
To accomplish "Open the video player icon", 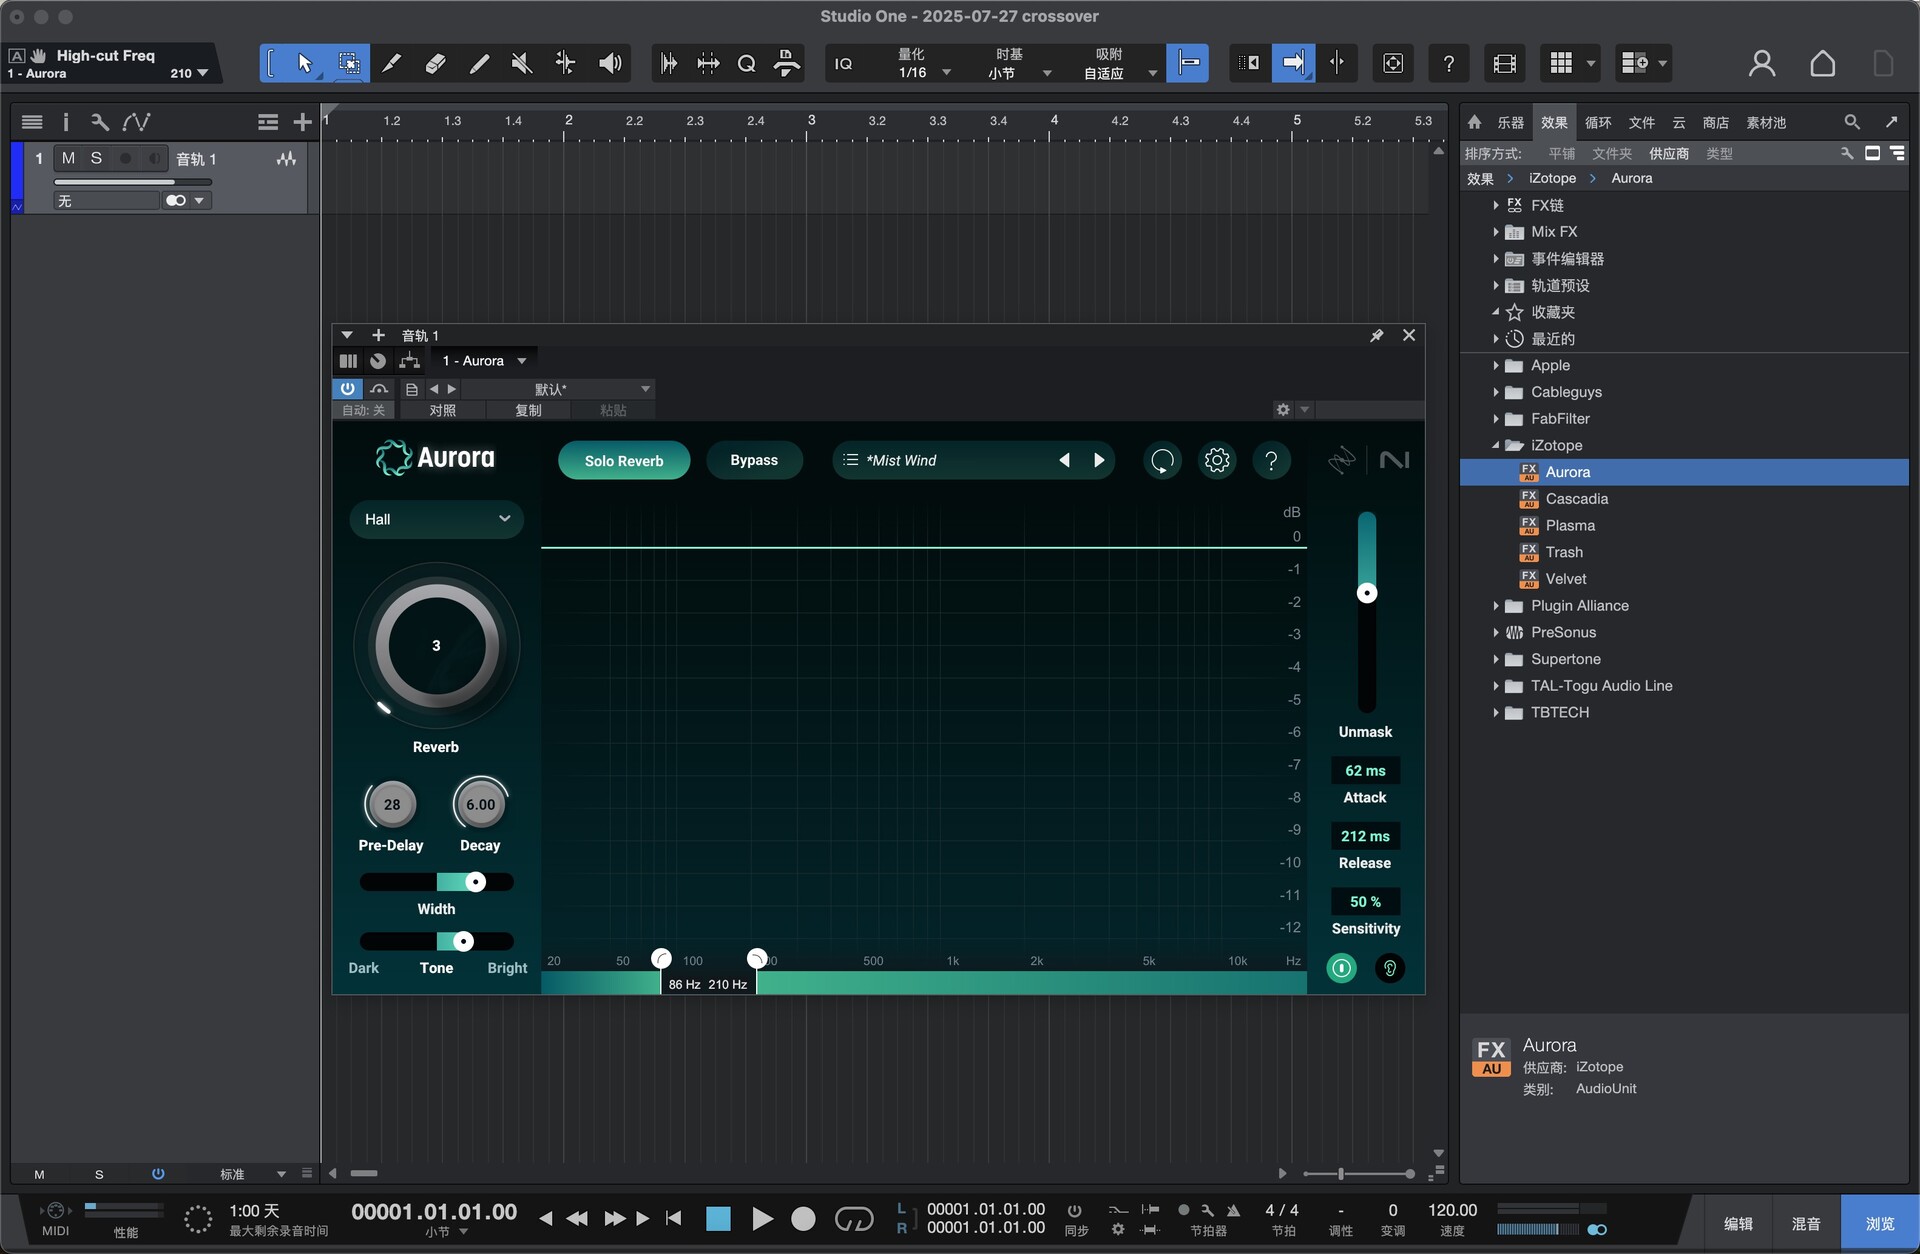I will pyautogui.click(x=1504, y=64).
